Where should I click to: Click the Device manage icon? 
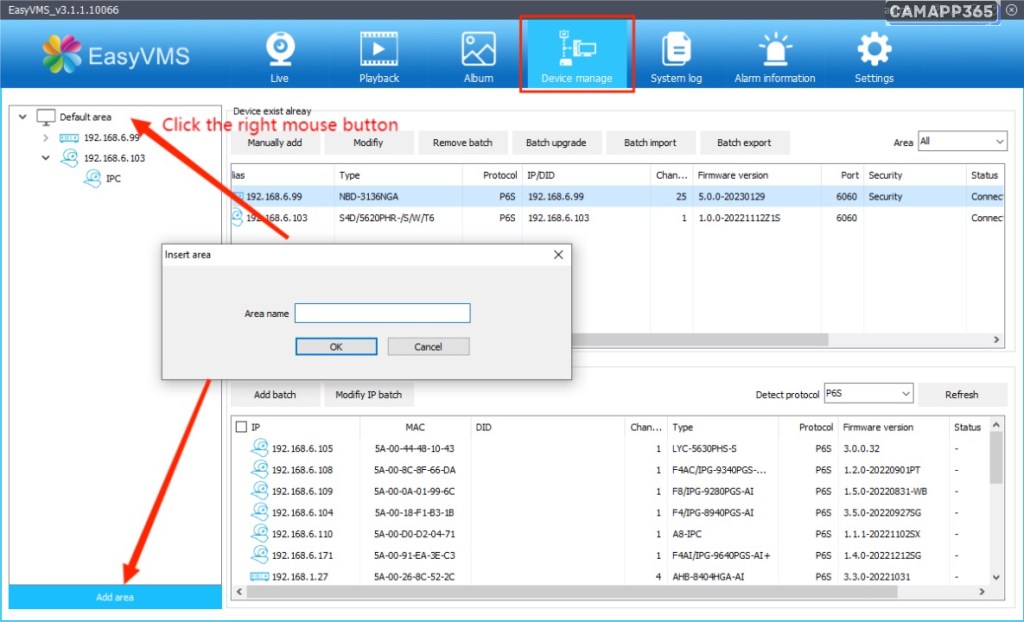576,49
